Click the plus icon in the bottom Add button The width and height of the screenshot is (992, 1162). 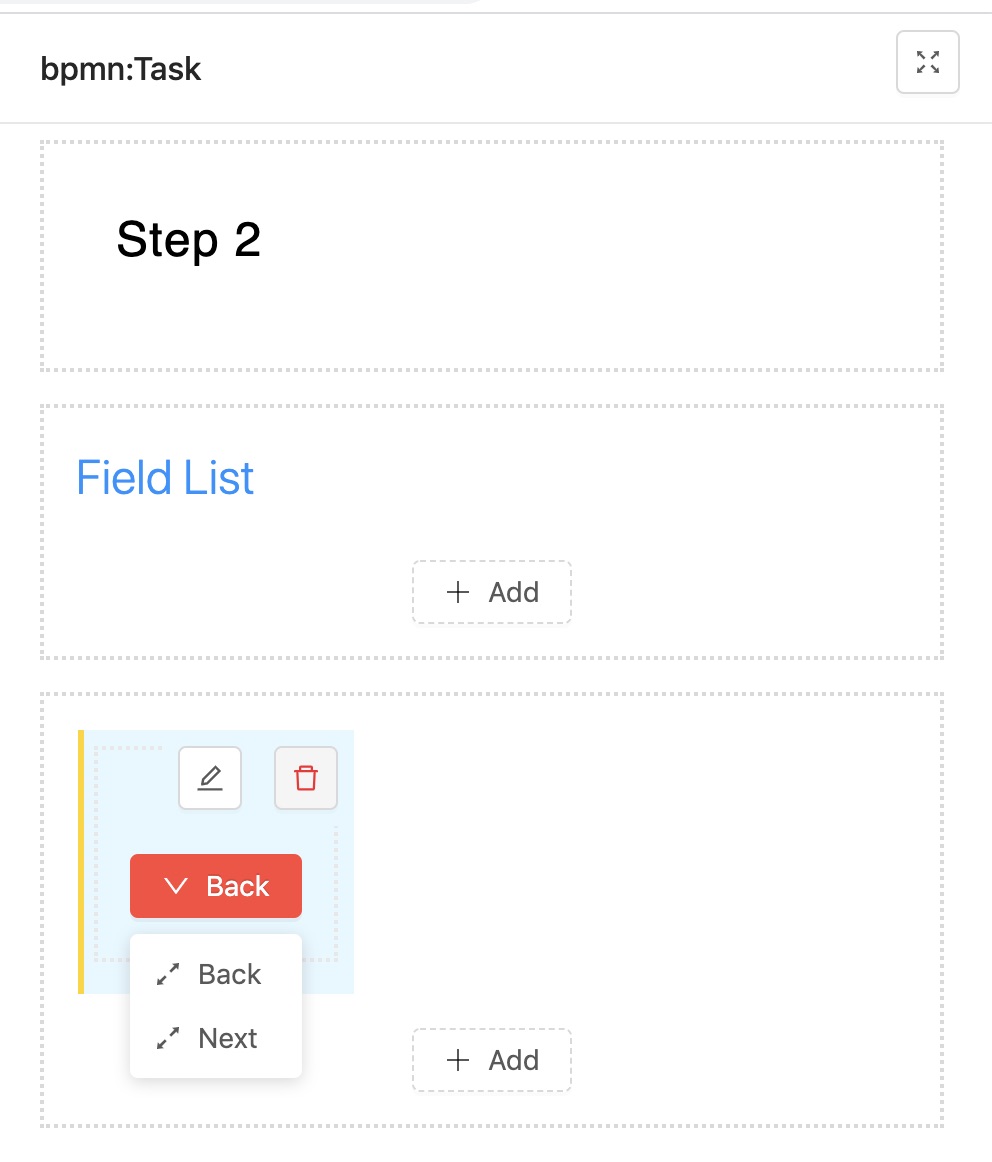(458, 1060)
